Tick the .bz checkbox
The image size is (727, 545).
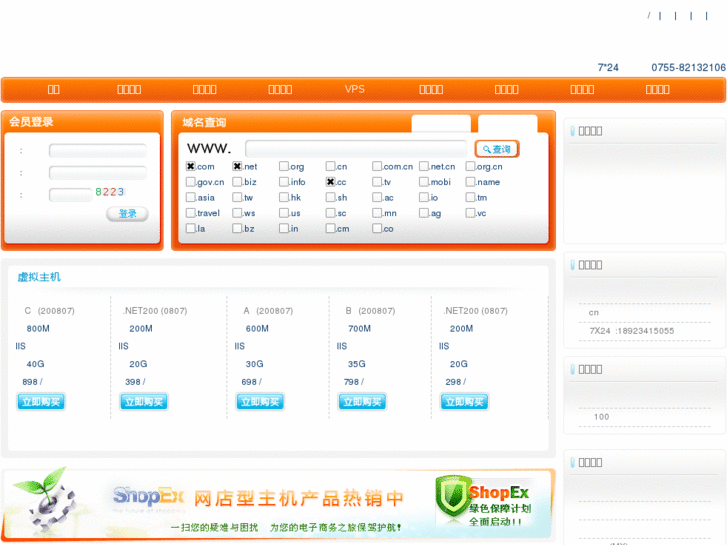[x=237, y=228]
